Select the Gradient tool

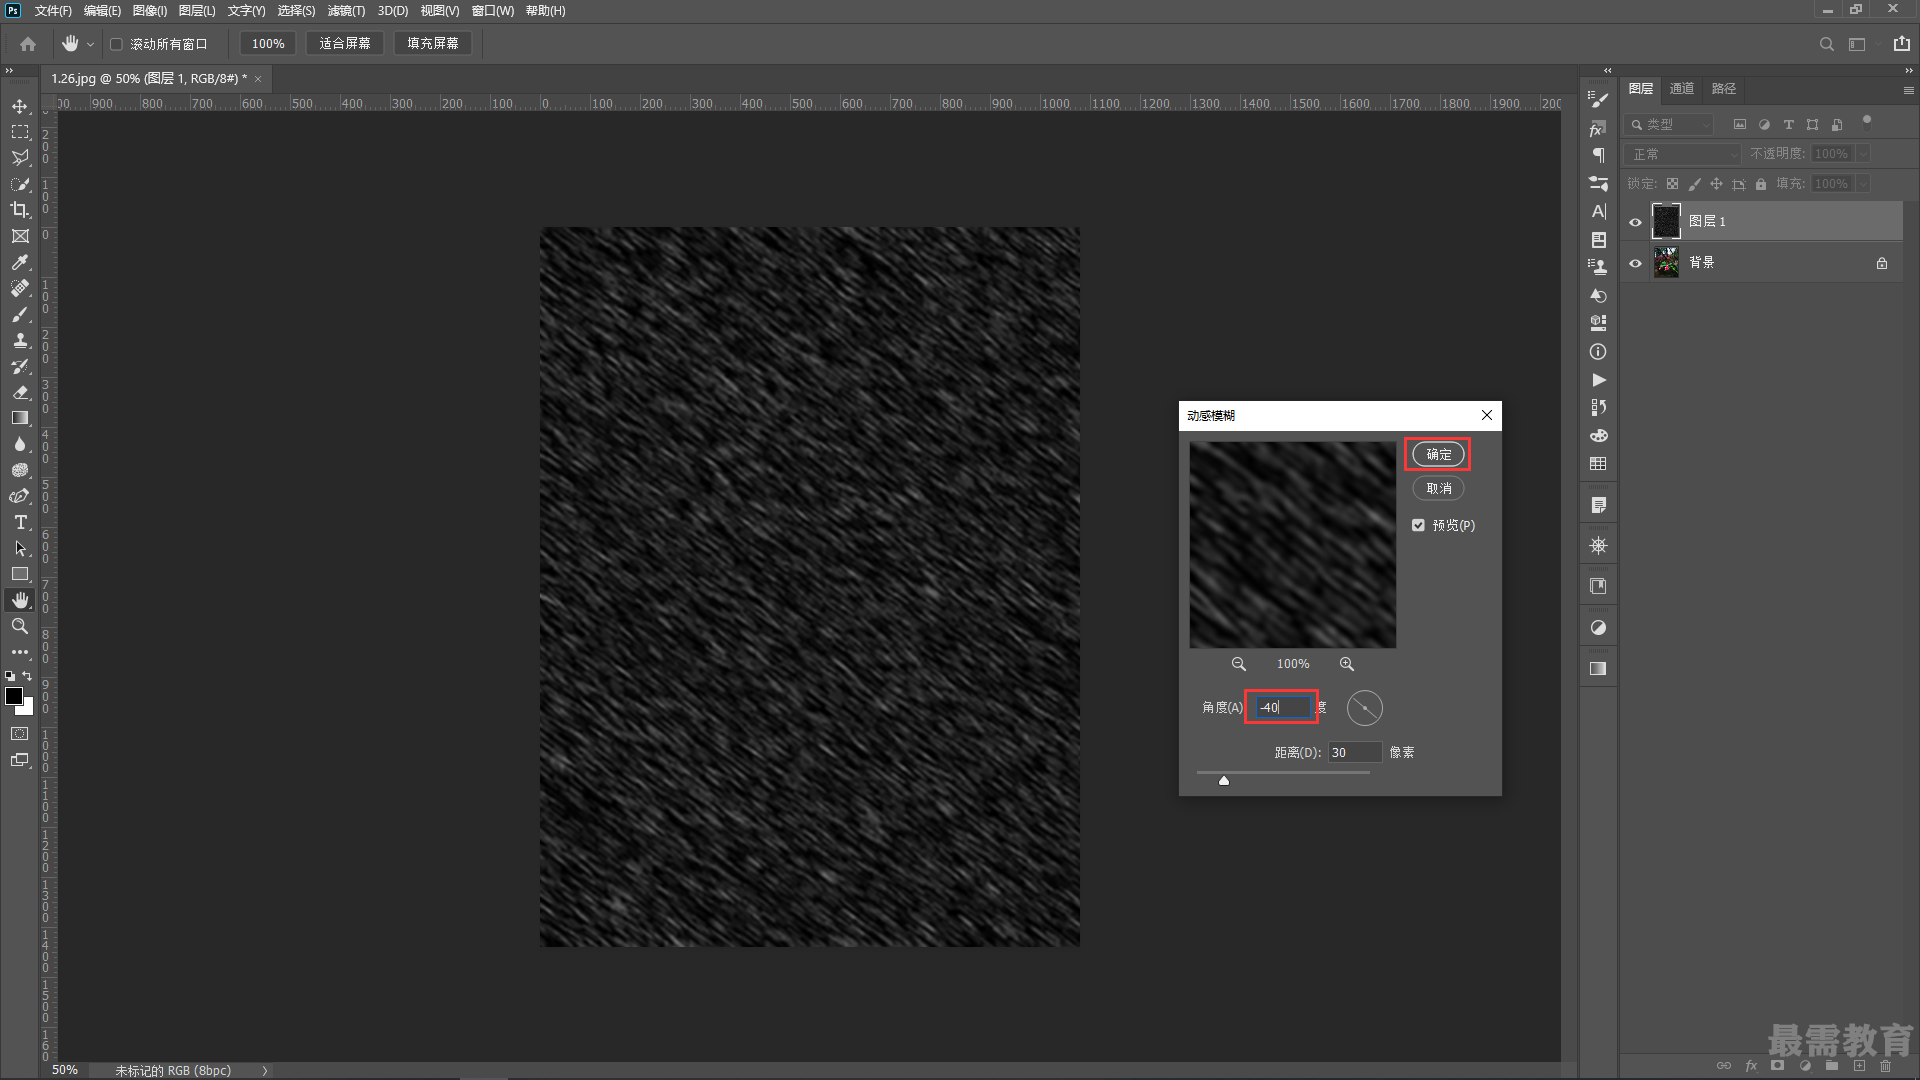pos(20,418)
